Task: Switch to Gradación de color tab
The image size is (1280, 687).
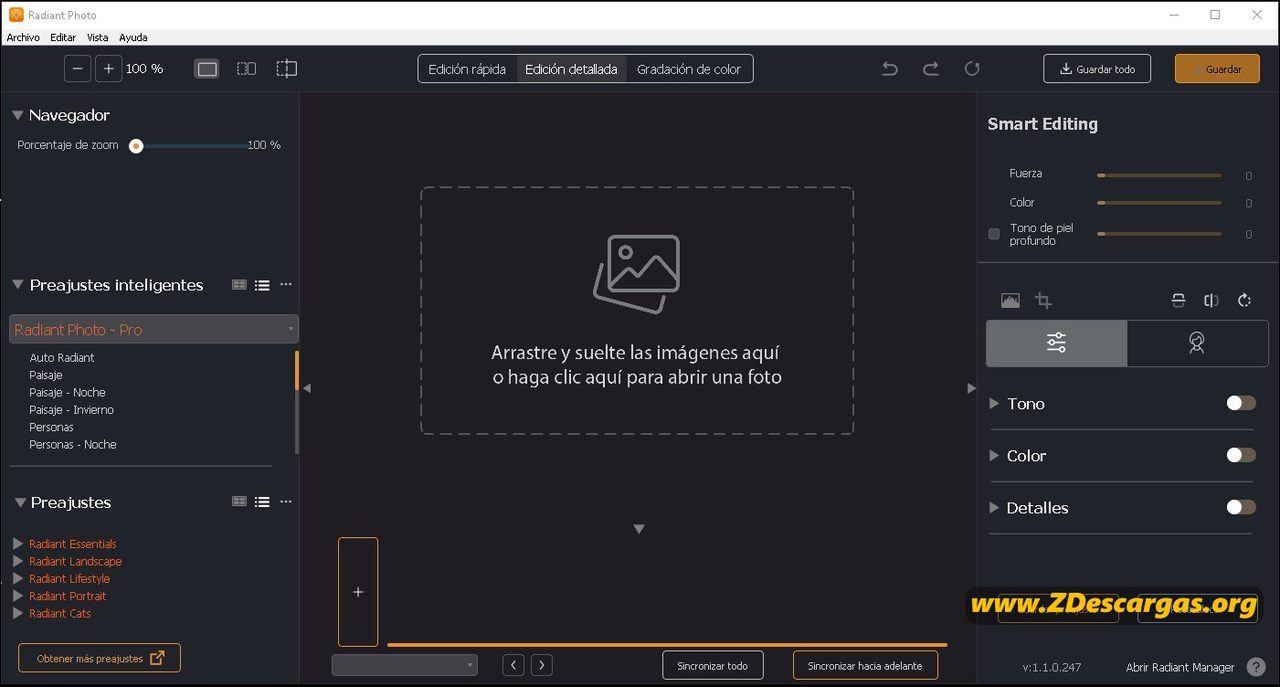Action: coord(689,69)
